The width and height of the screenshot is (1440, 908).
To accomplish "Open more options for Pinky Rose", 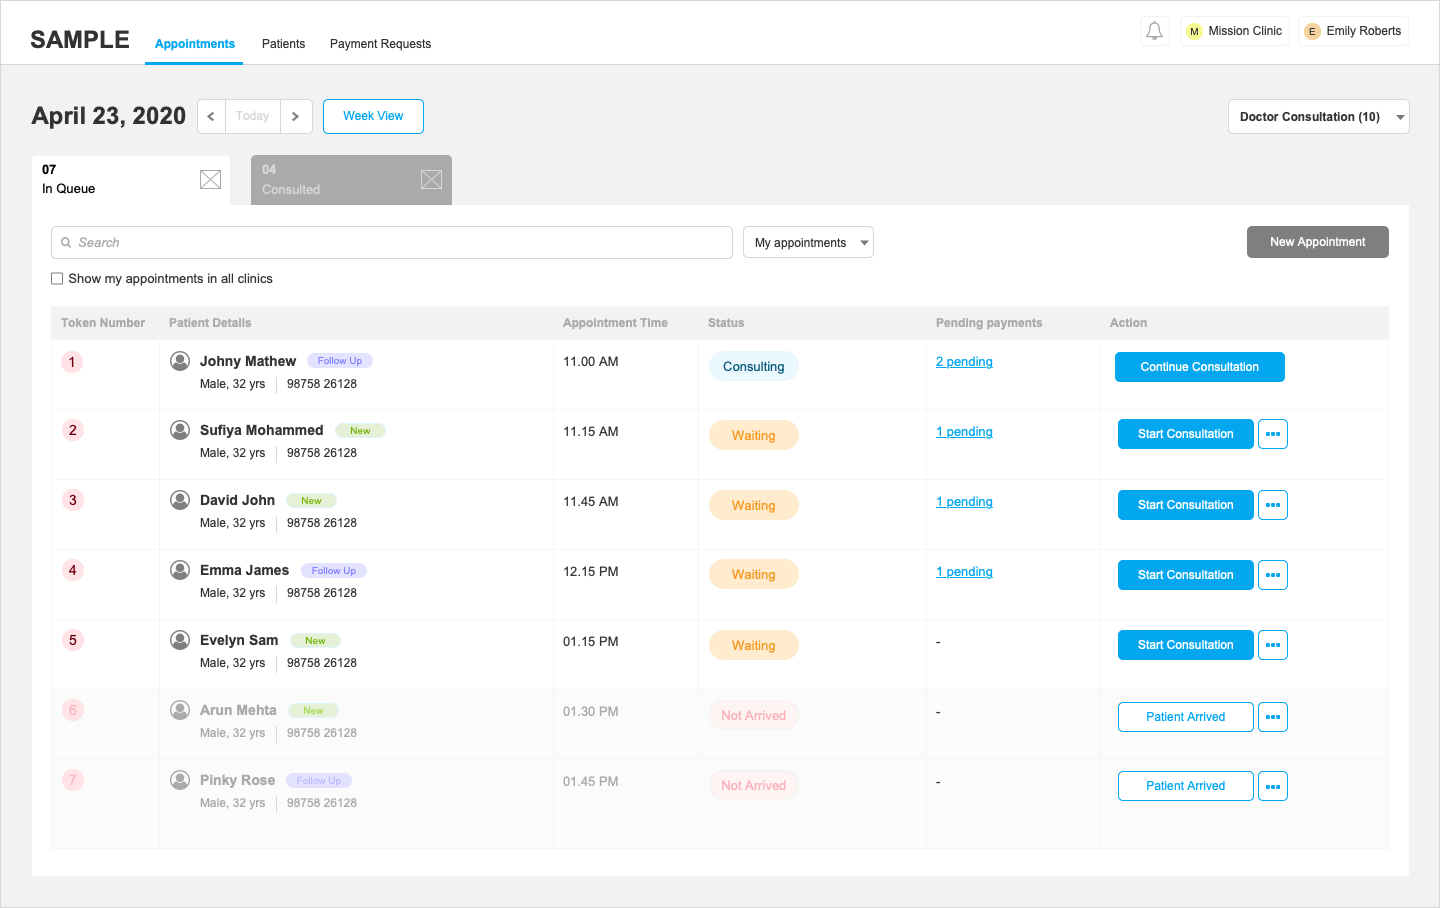I will coord(1273,786).
